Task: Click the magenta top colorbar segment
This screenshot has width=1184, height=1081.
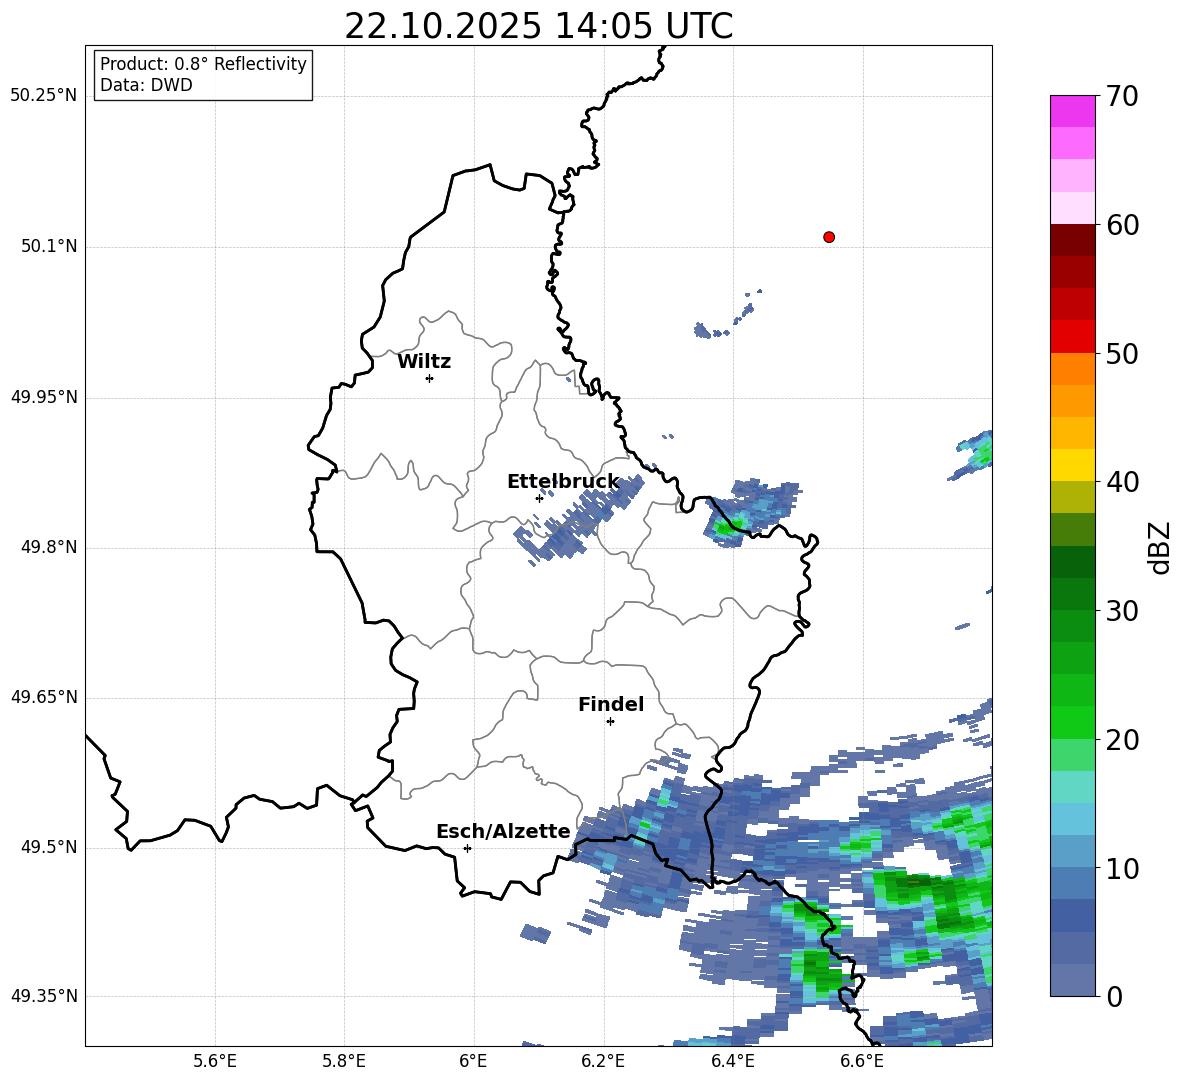Action: [x=1072, y=111]
